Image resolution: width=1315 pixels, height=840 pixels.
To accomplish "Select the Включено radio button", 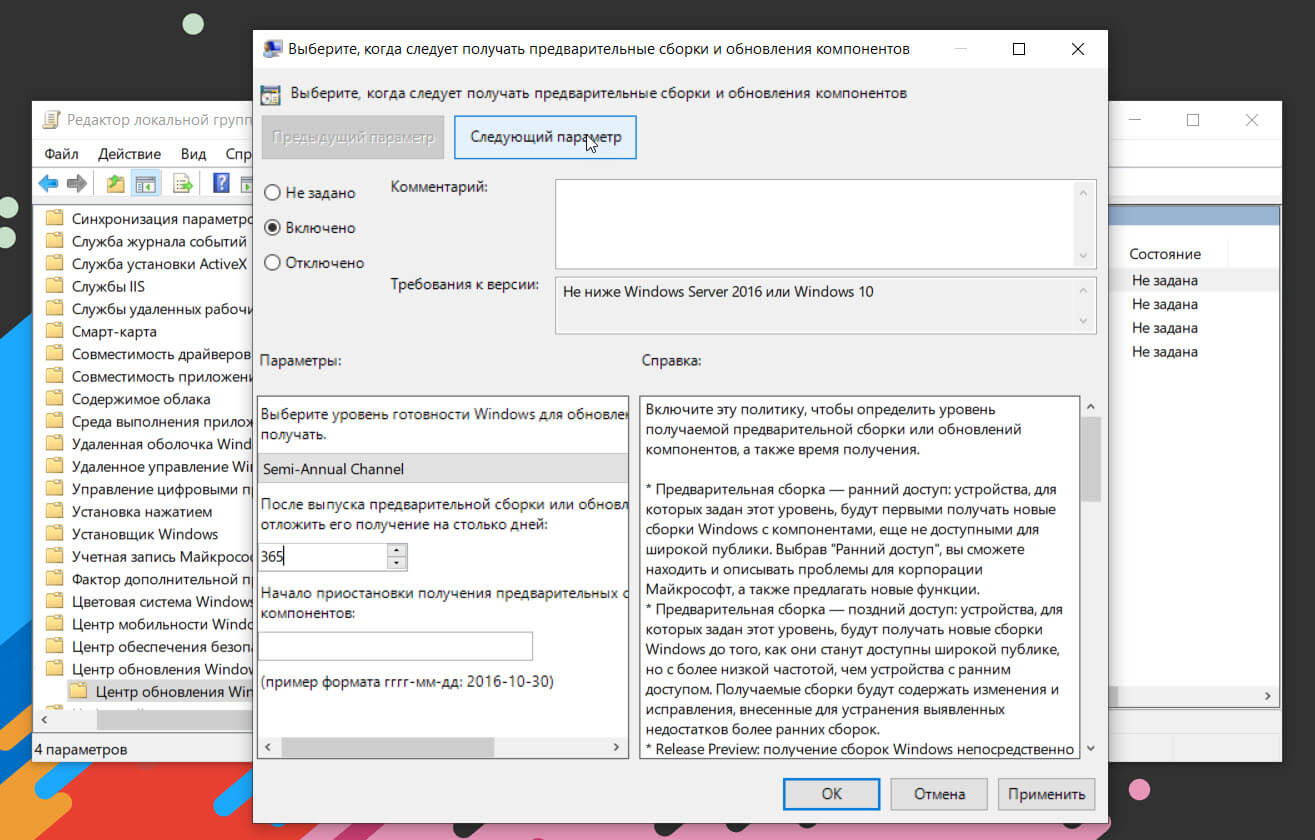I will click(272, 228).
